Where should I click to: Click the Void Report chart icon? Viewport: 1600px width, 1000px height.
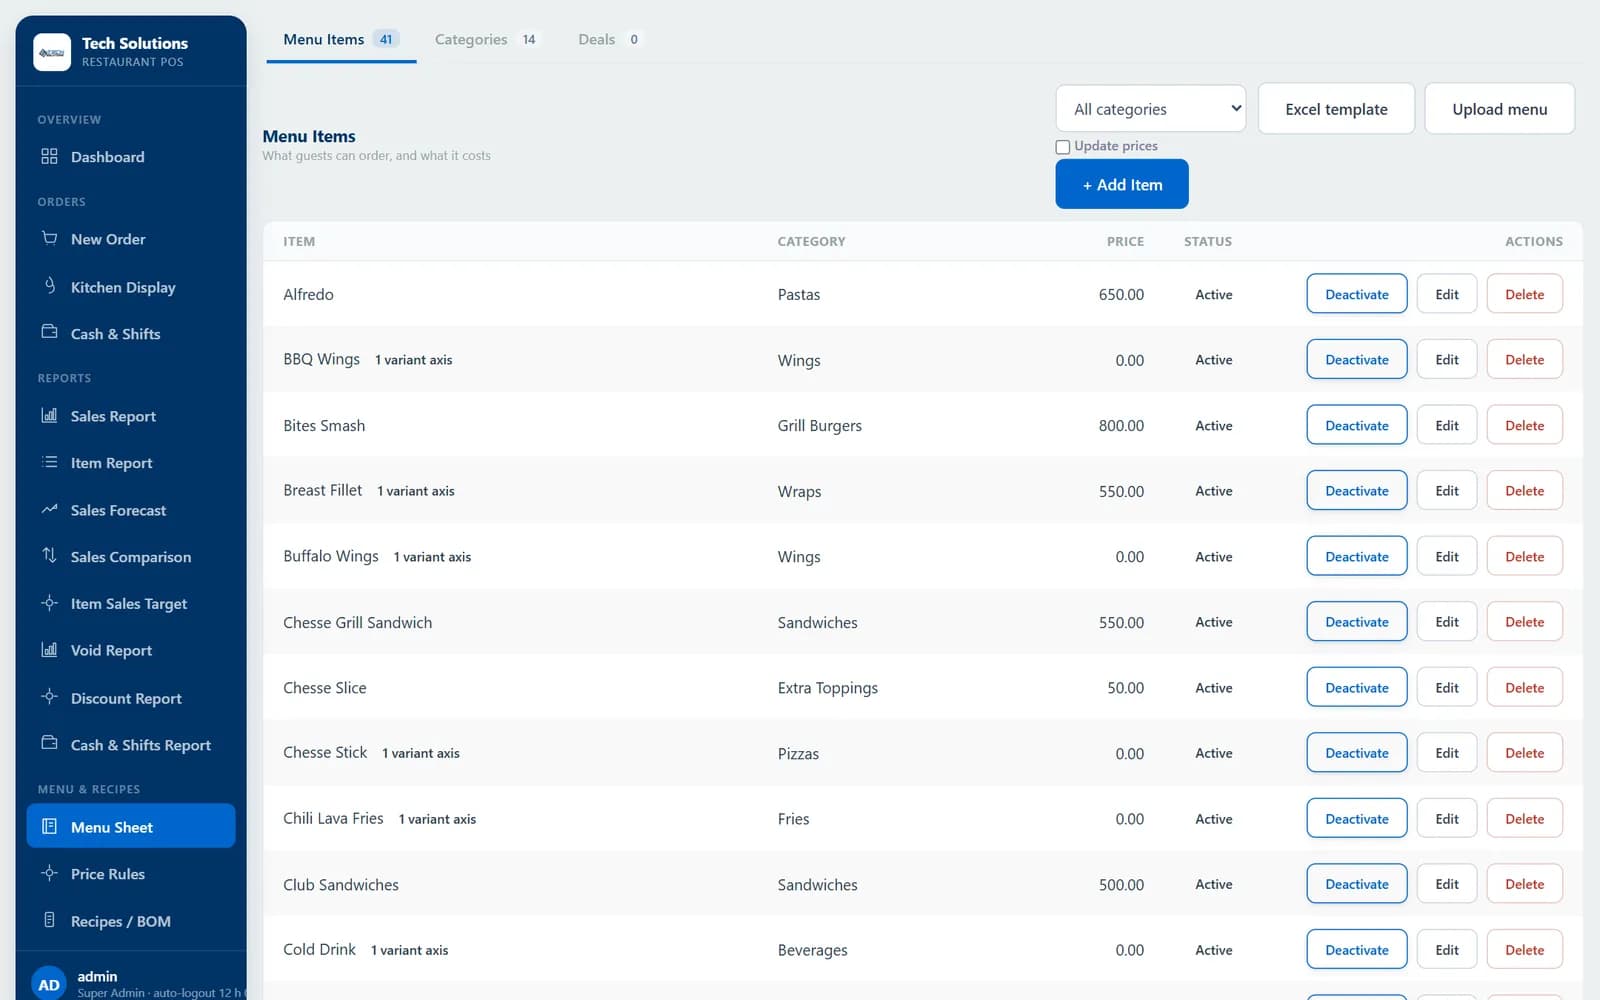click(49, 649)
